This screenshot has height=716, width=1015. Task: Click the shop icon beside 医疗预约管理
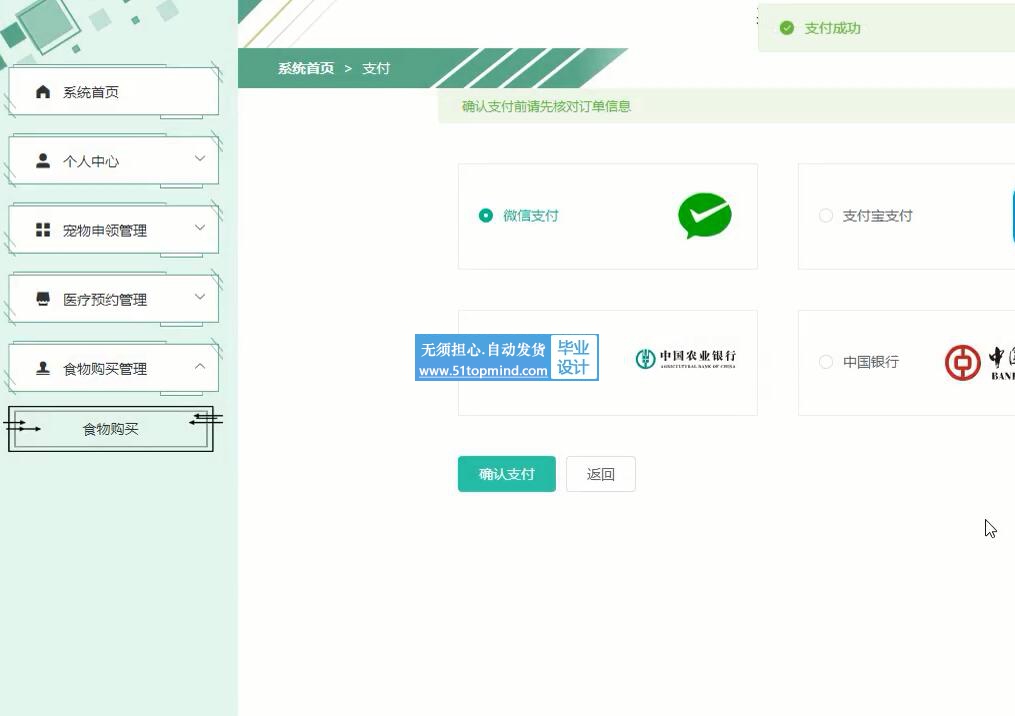click(x=43, y=298)
